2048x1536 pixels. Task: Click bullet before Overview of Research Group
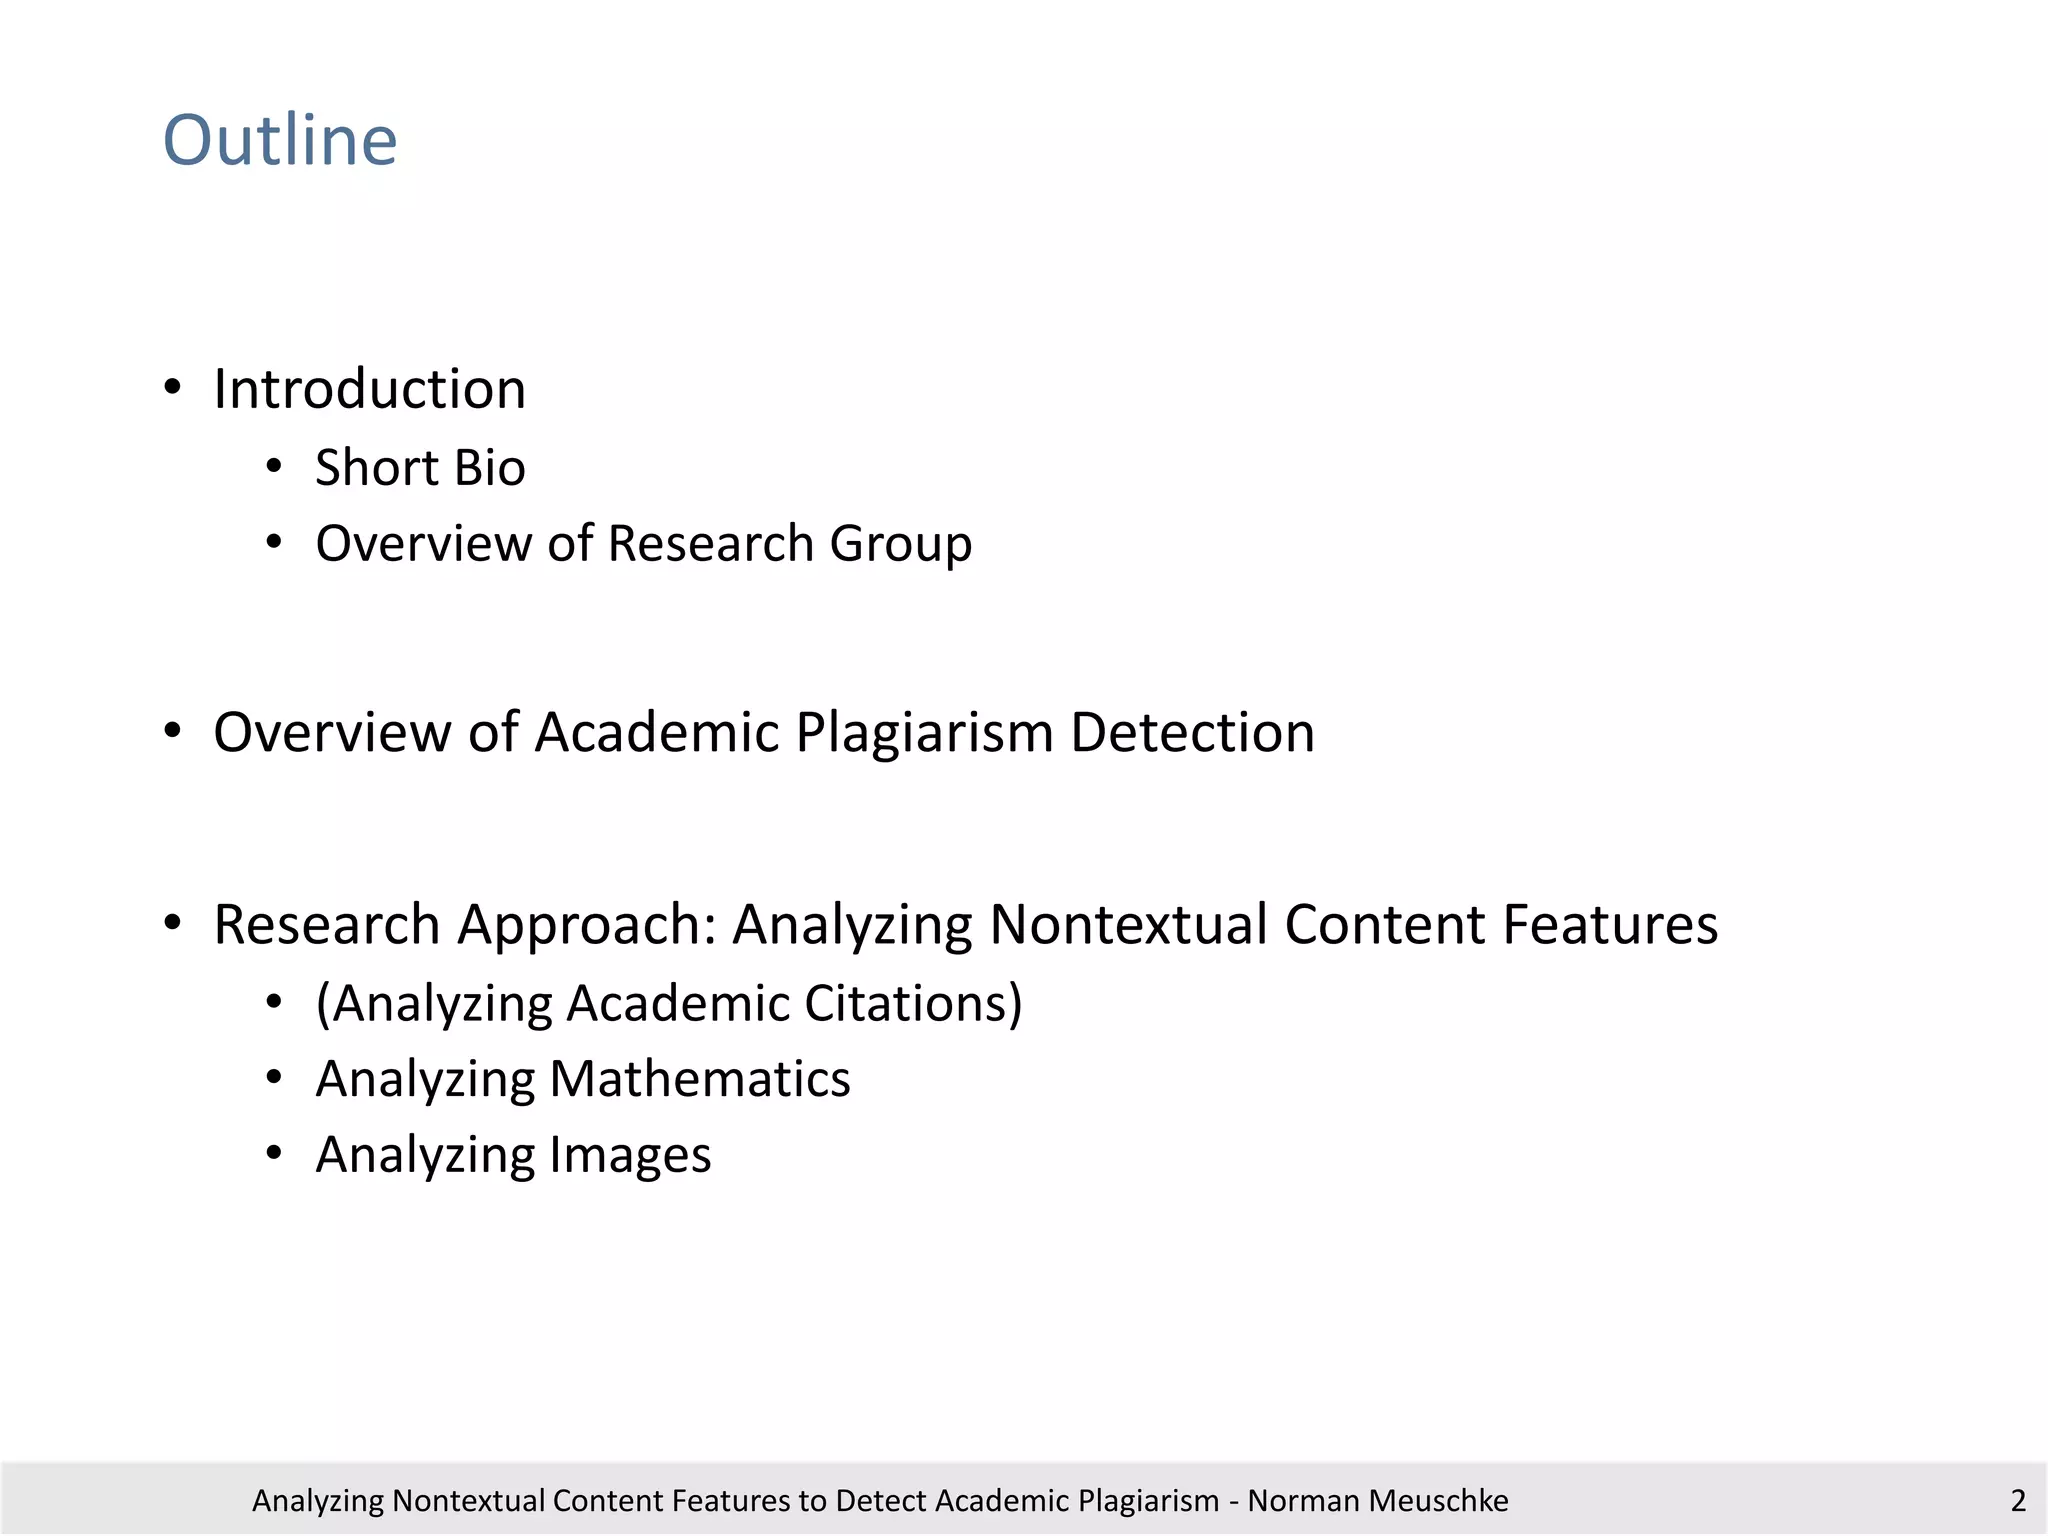[274, 543]
